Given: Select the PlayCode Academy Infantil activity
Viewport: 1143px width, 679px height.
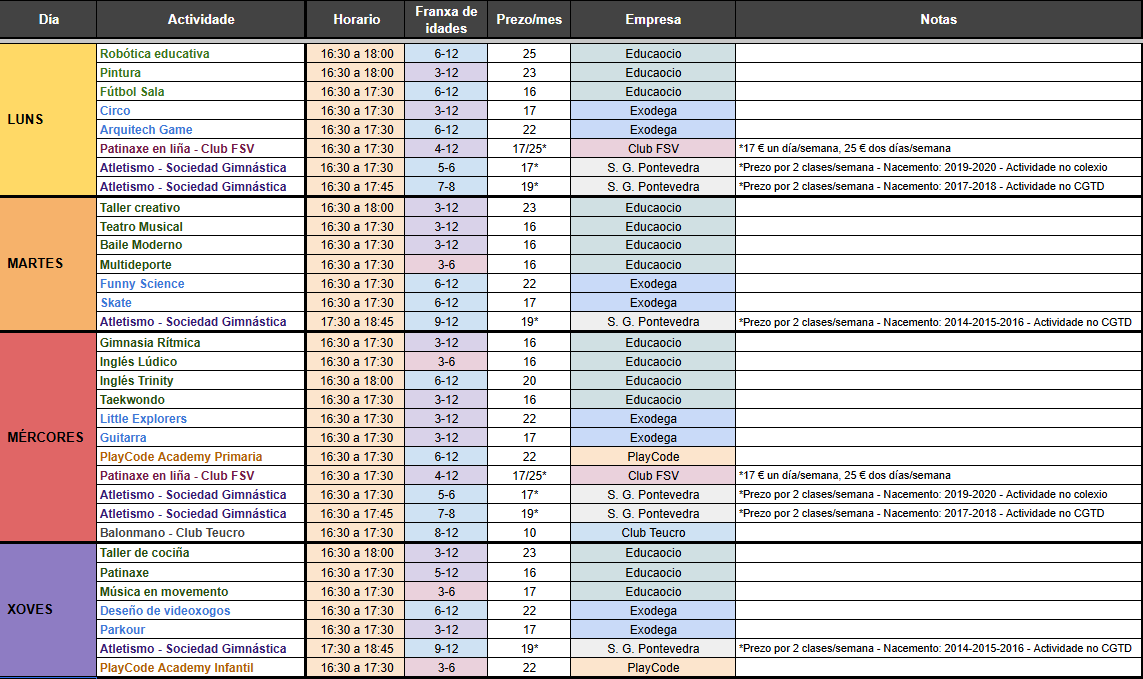Looking at the screenshot, I should (200, 667).
